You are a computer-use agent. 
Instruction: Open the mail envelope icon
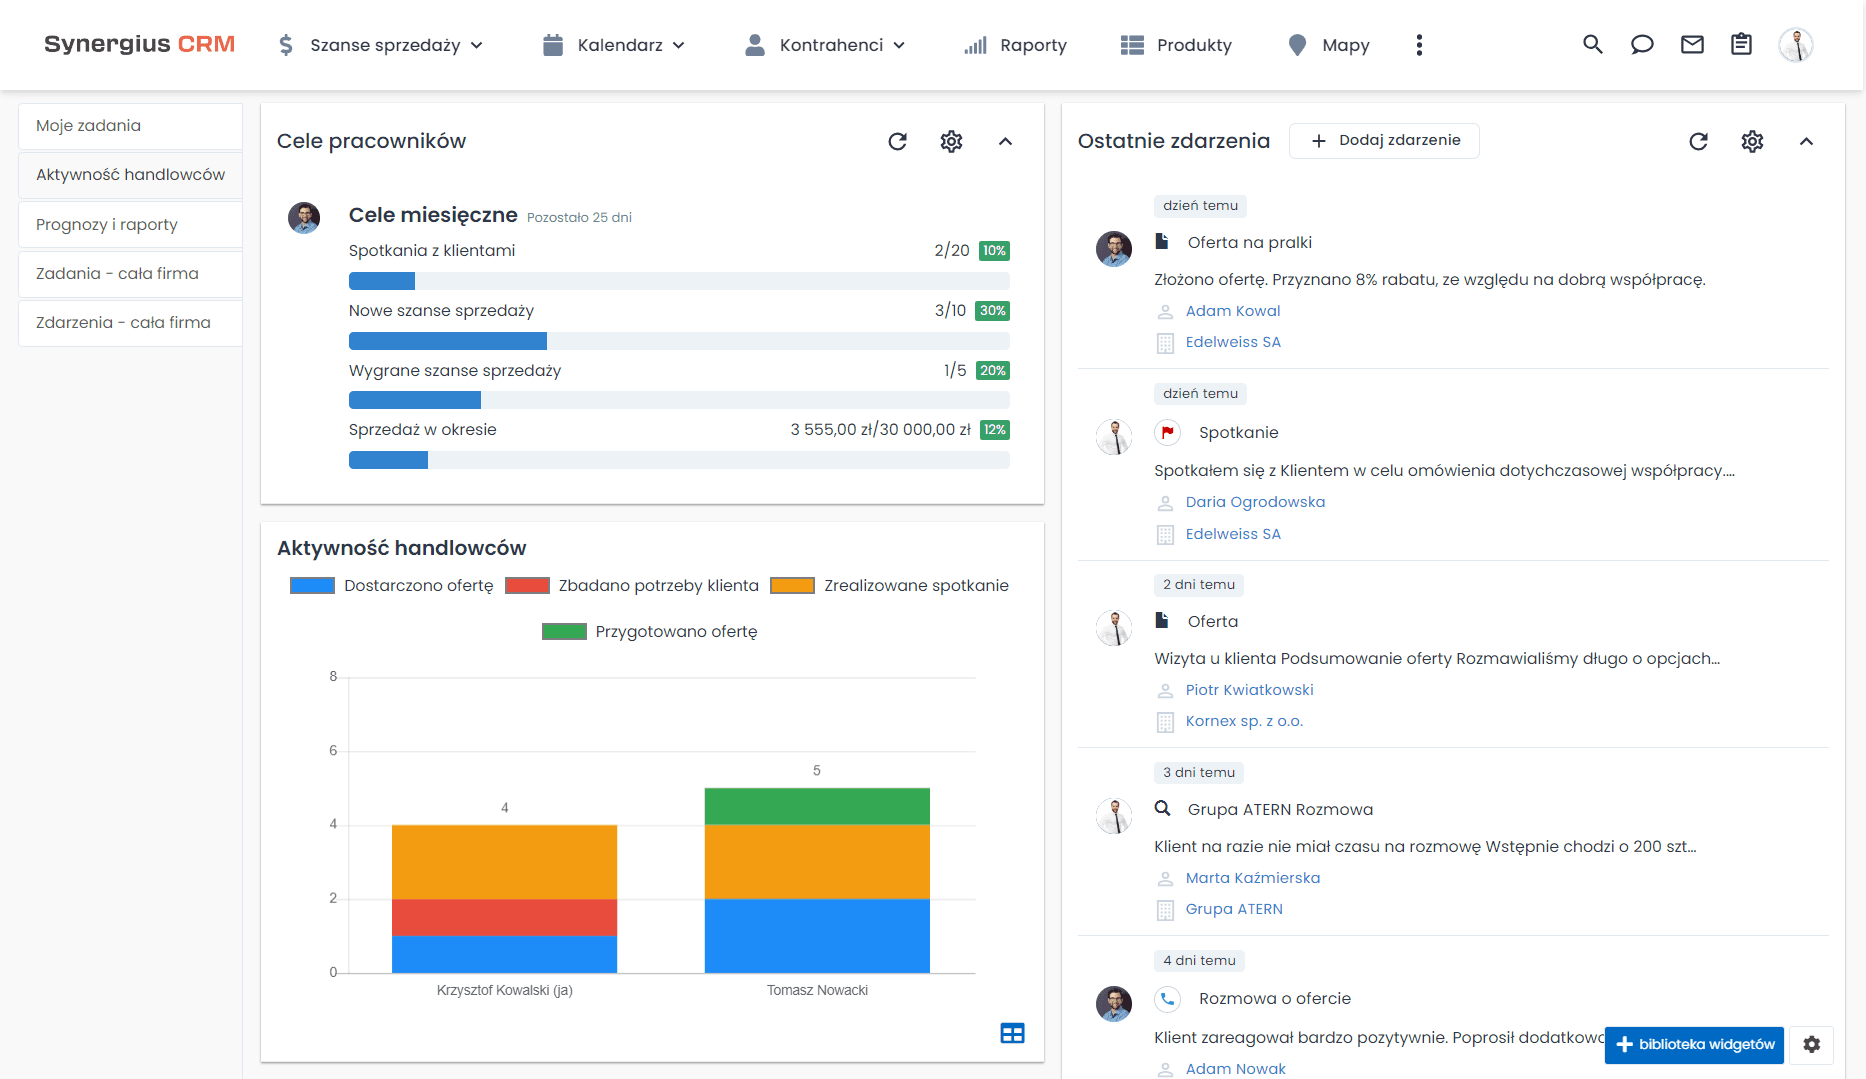pos(1692,45)
